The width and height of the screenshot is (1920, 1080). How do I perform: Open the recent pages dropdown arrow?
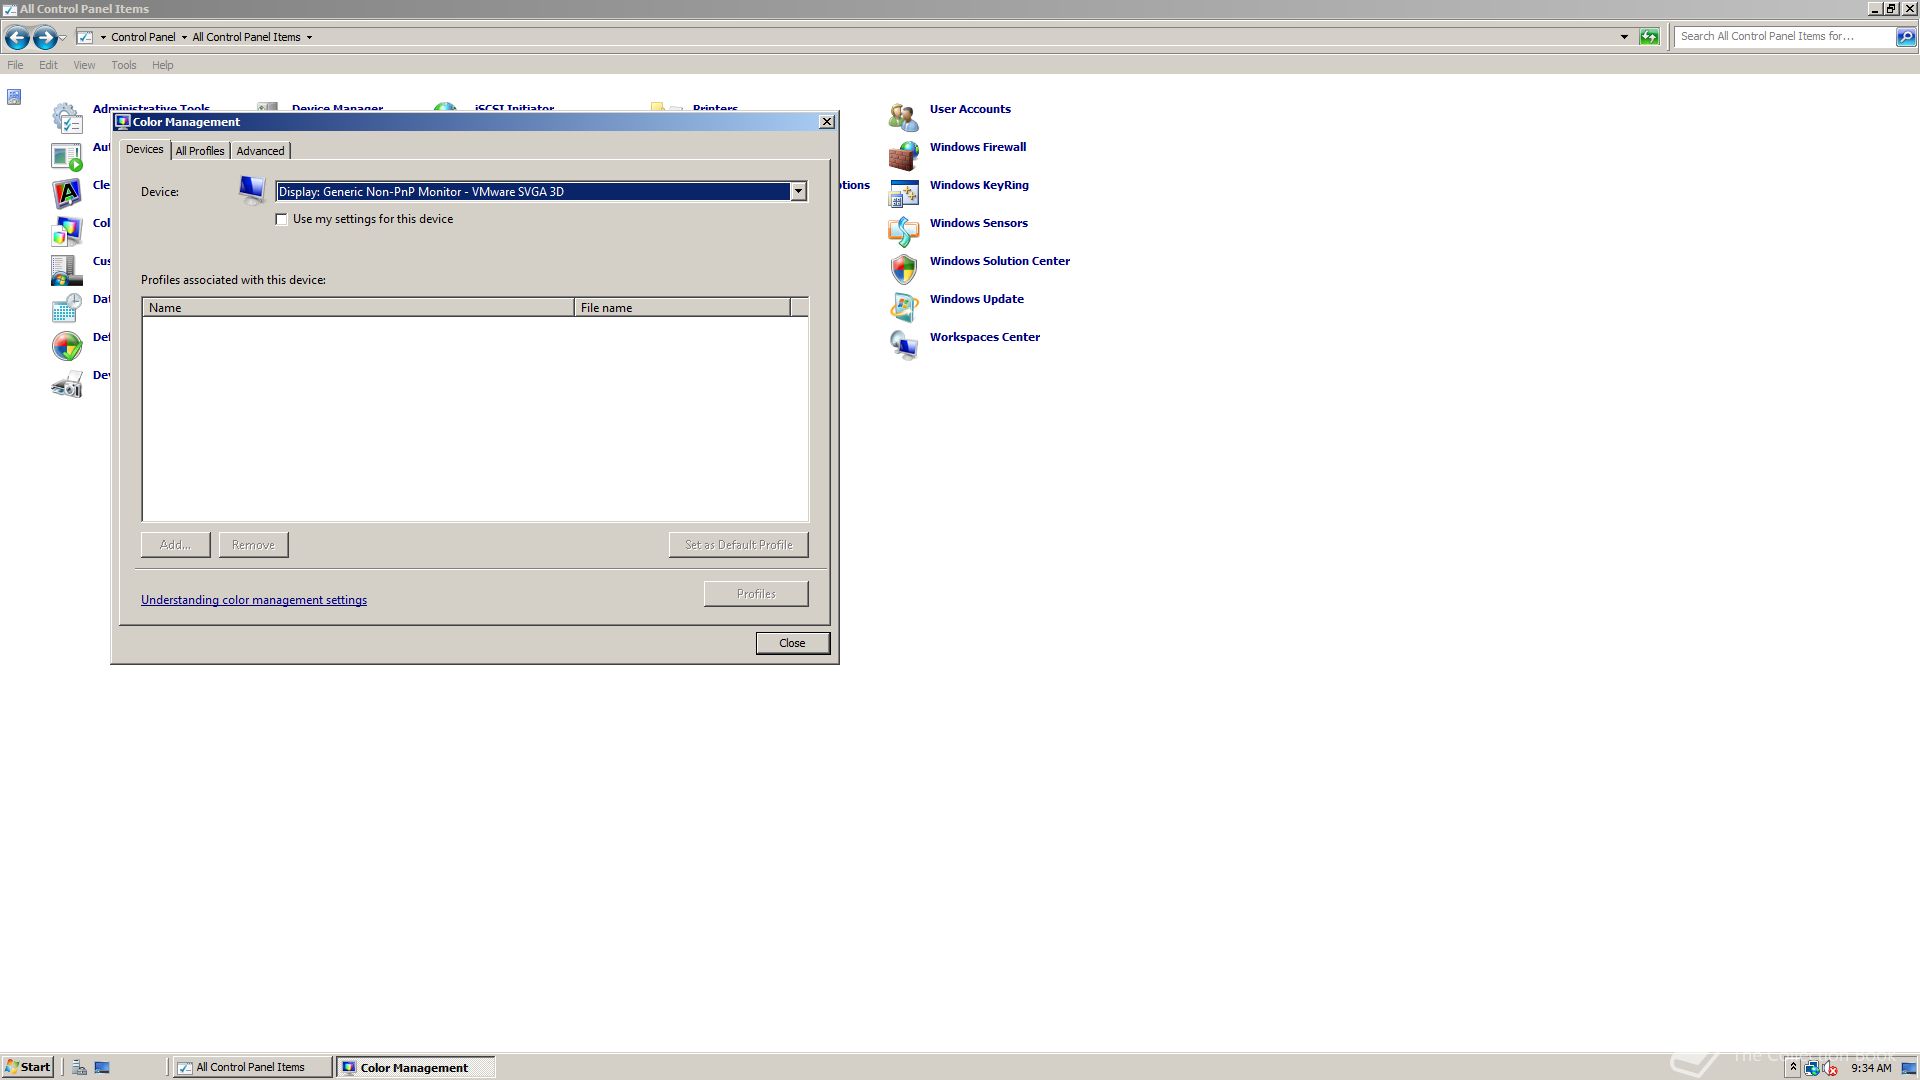(63, 38)
